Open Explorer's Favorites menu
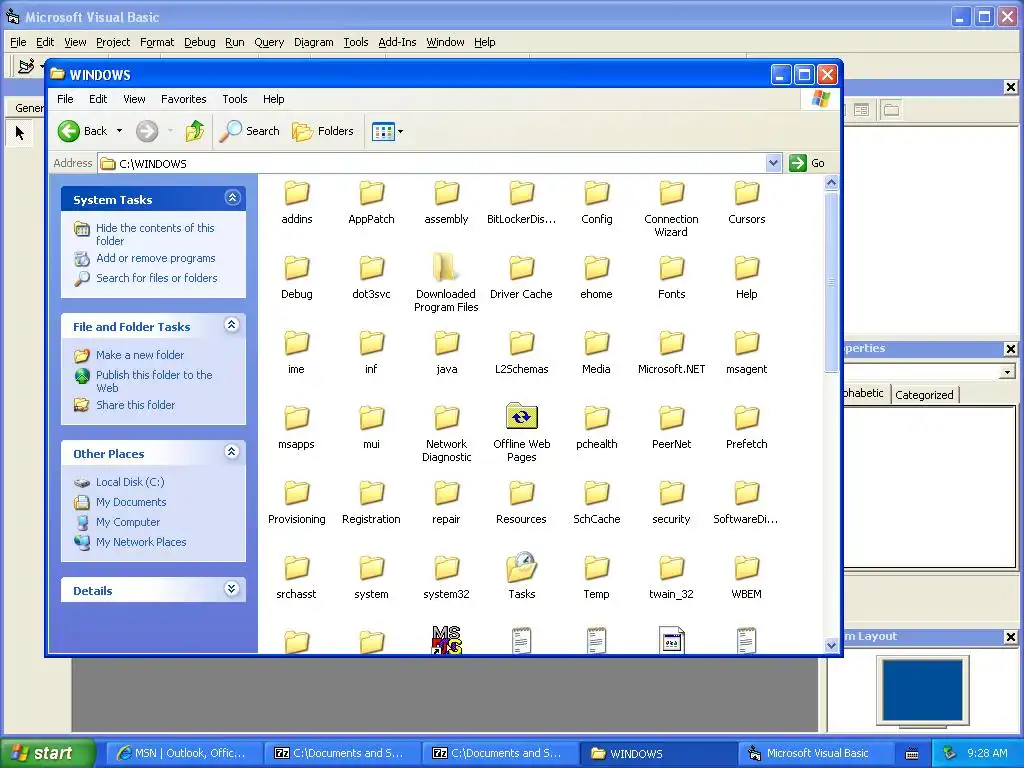 tap(184, 99)
